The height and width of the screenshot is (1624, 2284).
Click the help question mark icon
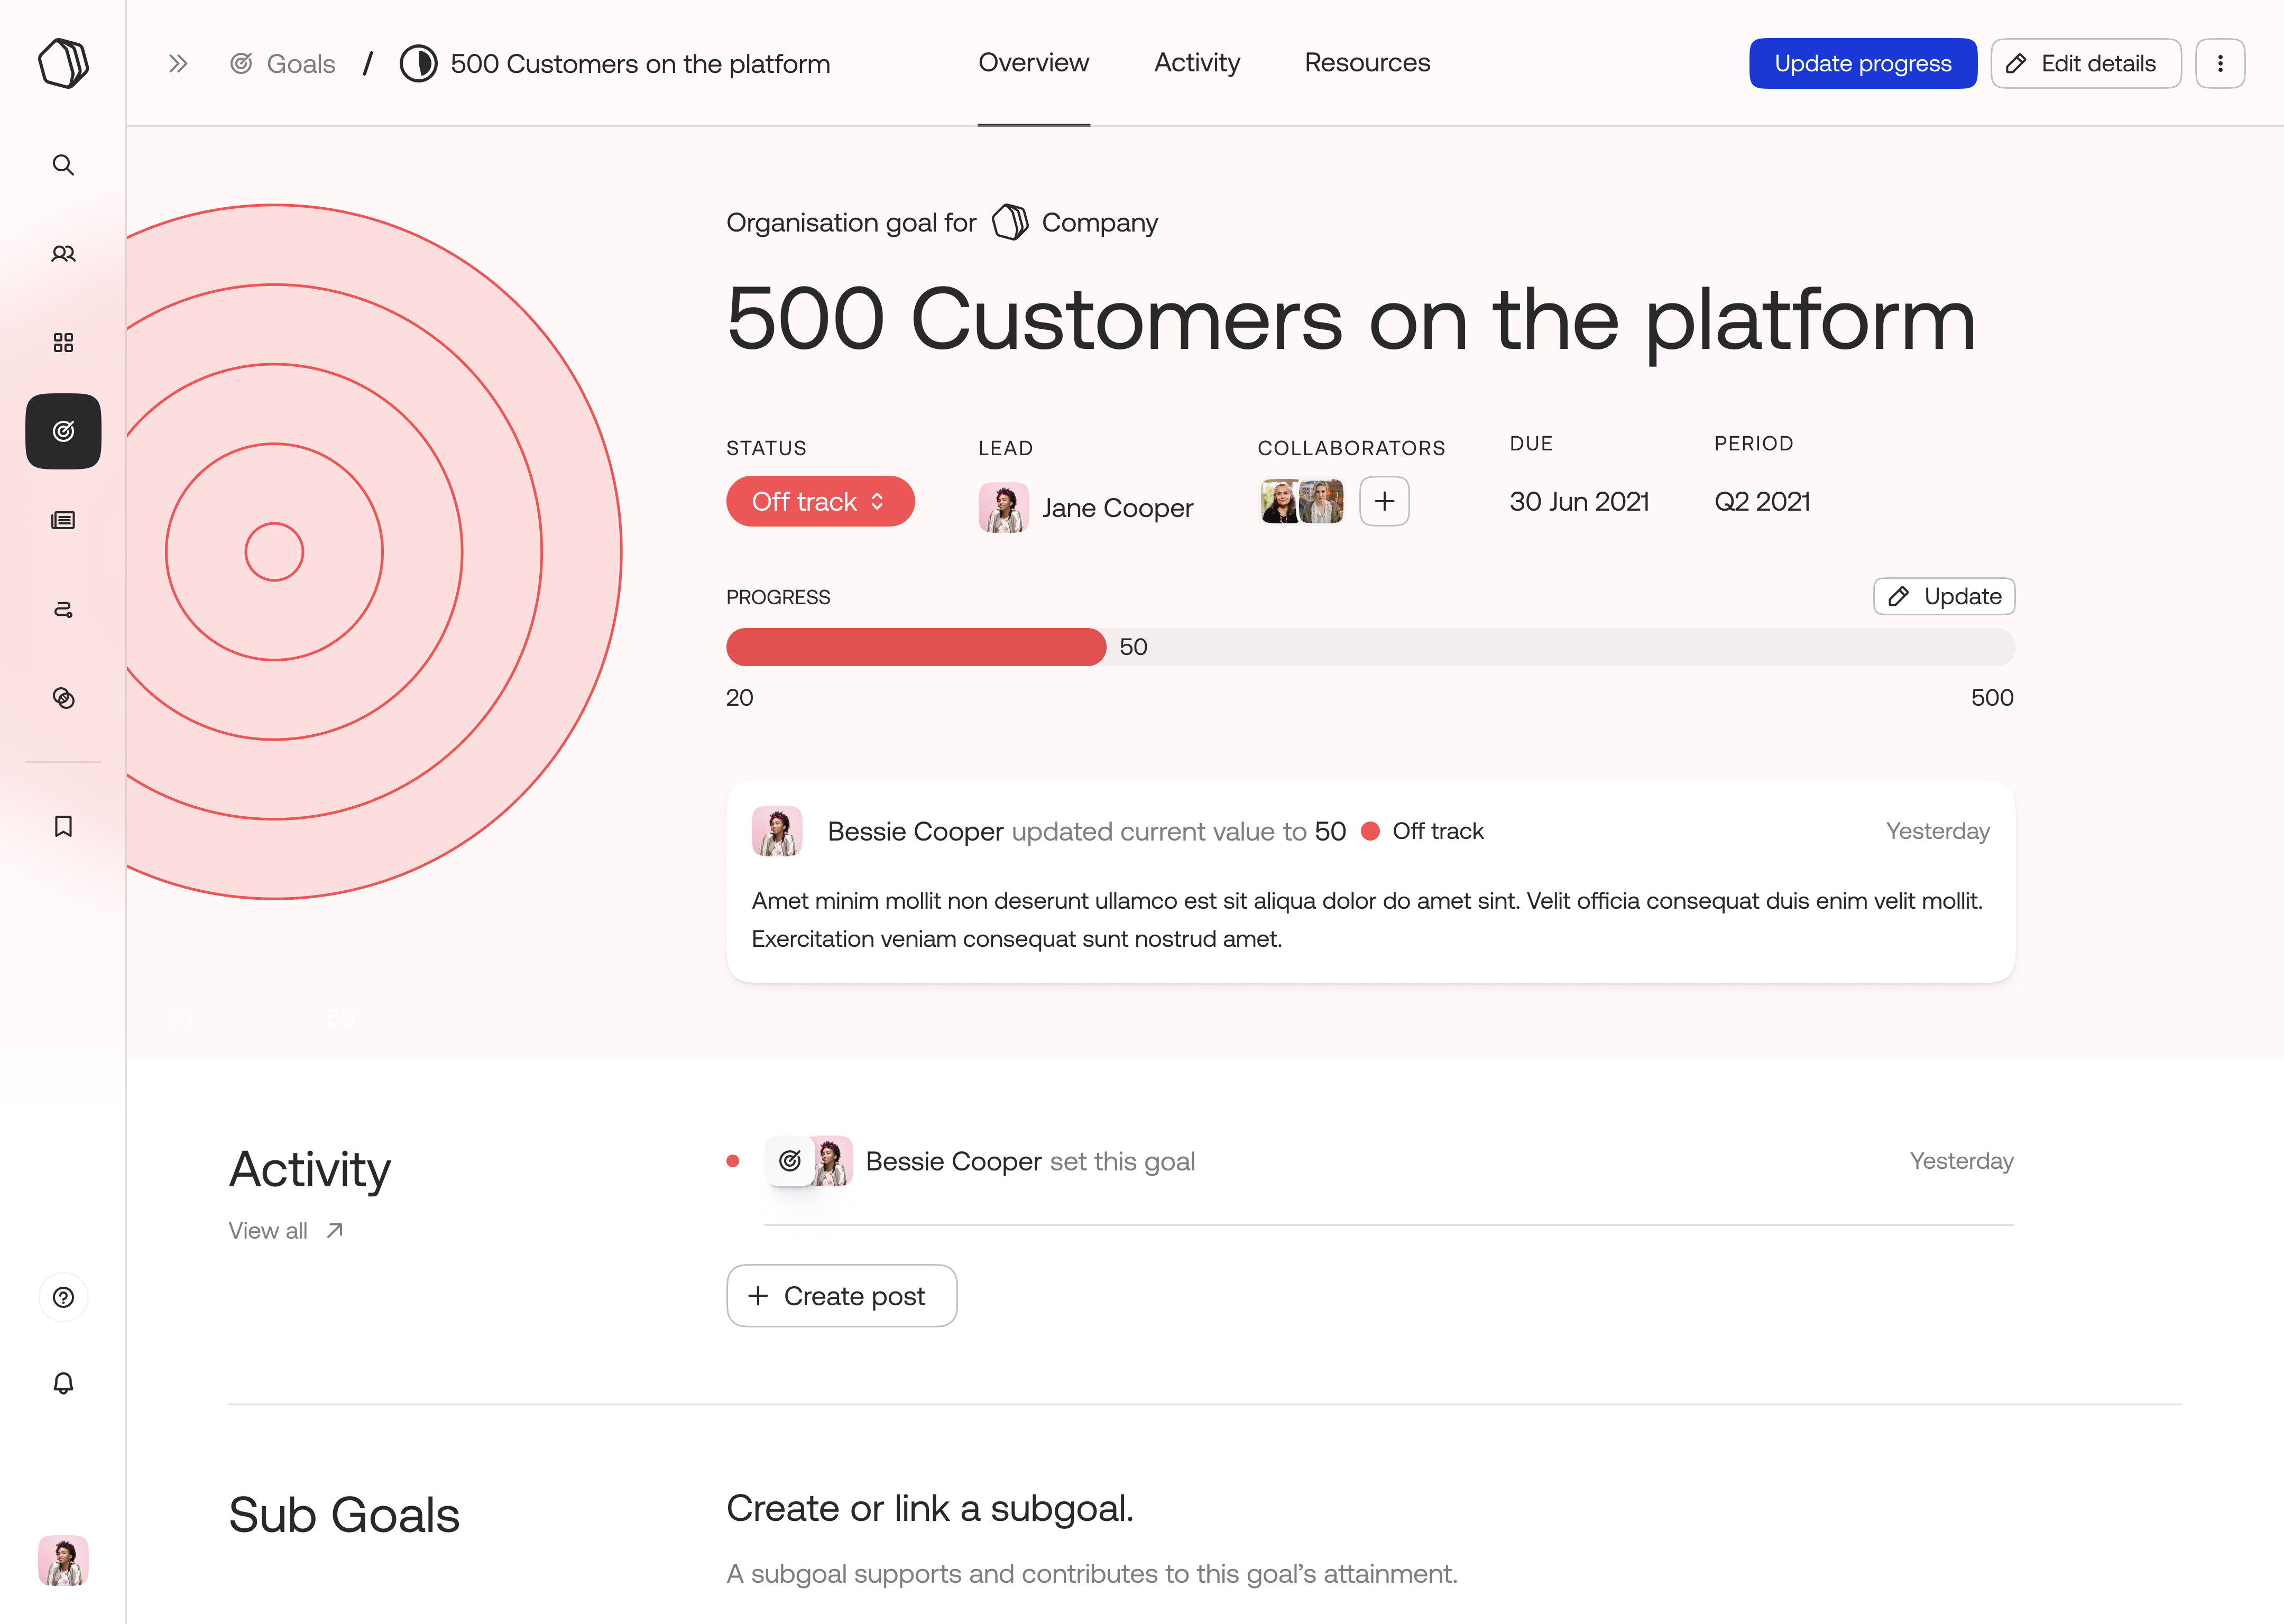point(63,1297)
